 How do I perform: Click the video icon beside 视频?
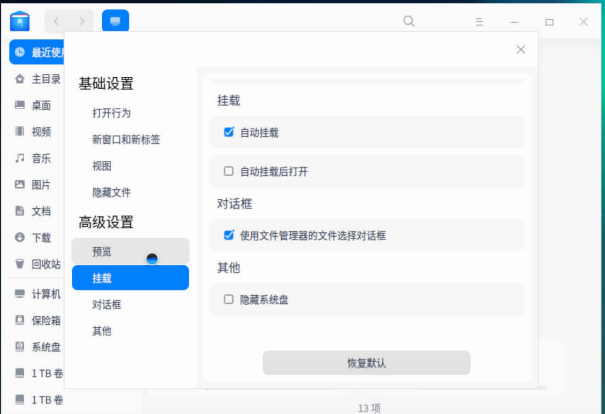(20, 131)
